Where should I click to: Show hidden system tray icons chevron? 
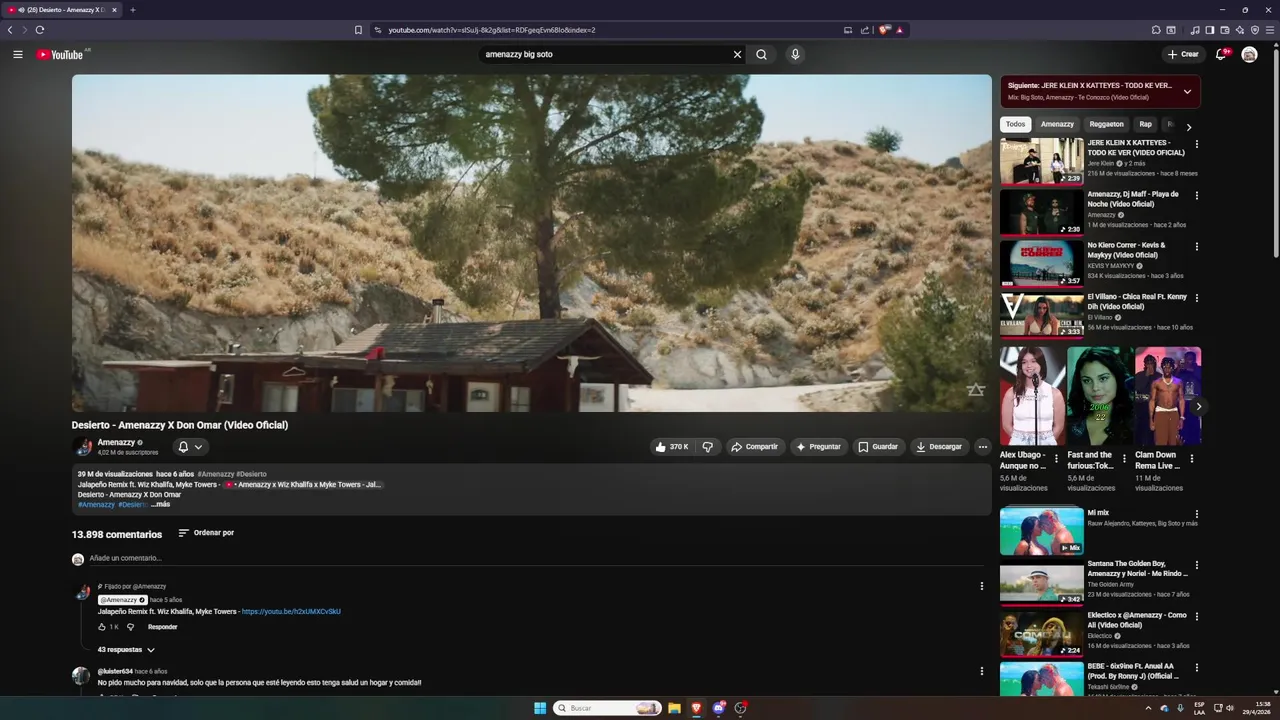click(1148, 708)
